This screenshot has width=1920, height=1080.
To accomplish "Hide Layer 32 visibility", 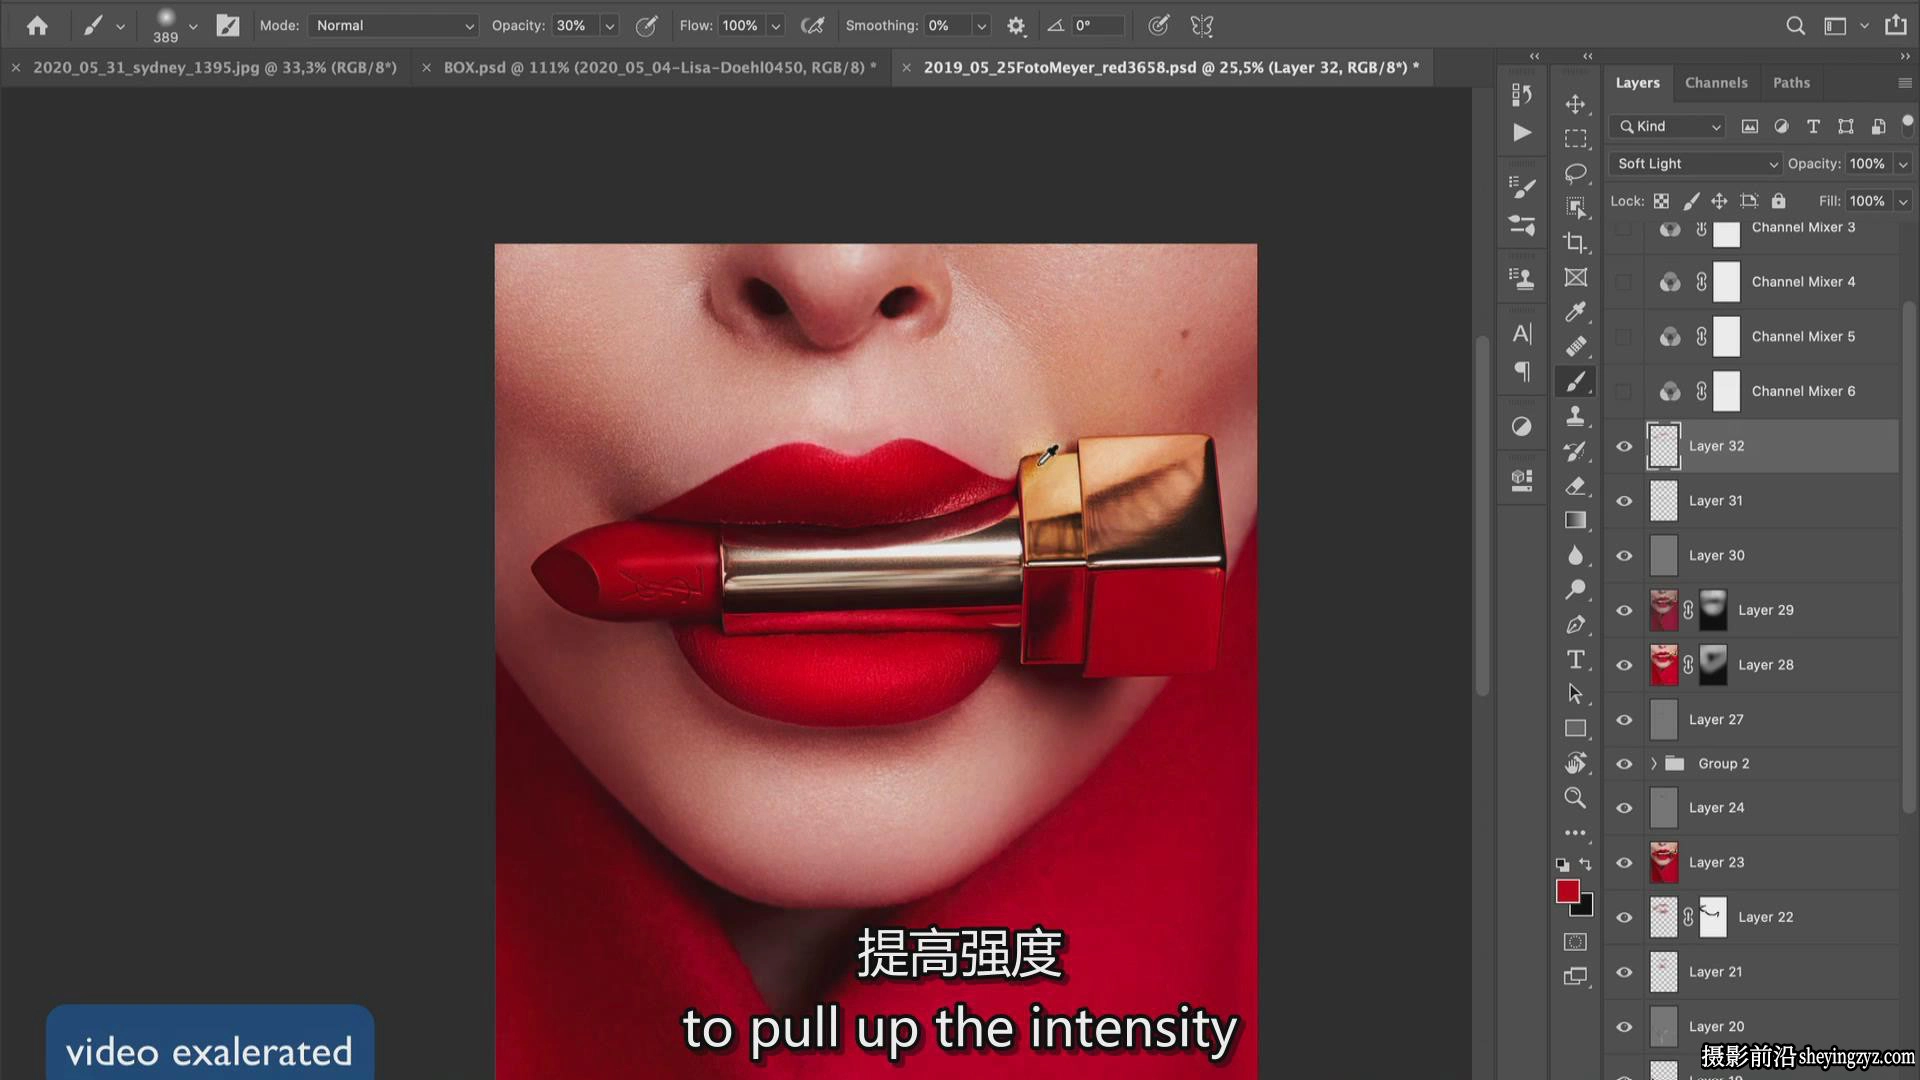I will (x=1624, y=446).
